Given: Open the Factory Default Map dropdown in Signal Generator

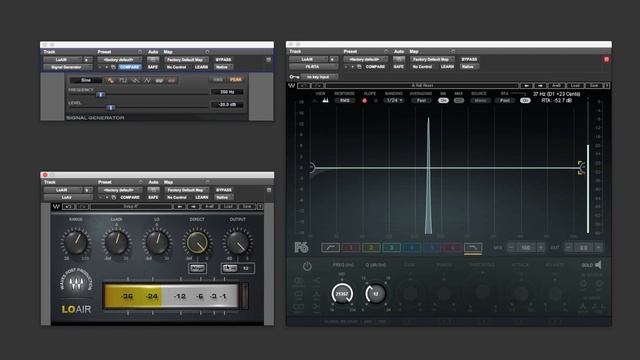Looking at the screenshot, I should pos(186,60).
